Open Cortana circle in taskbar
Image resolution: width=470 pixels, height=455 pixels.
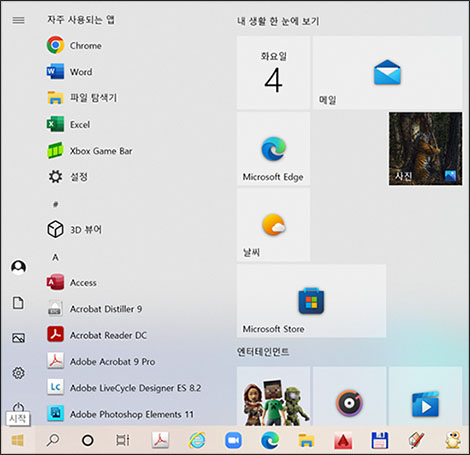click(88, 440)
